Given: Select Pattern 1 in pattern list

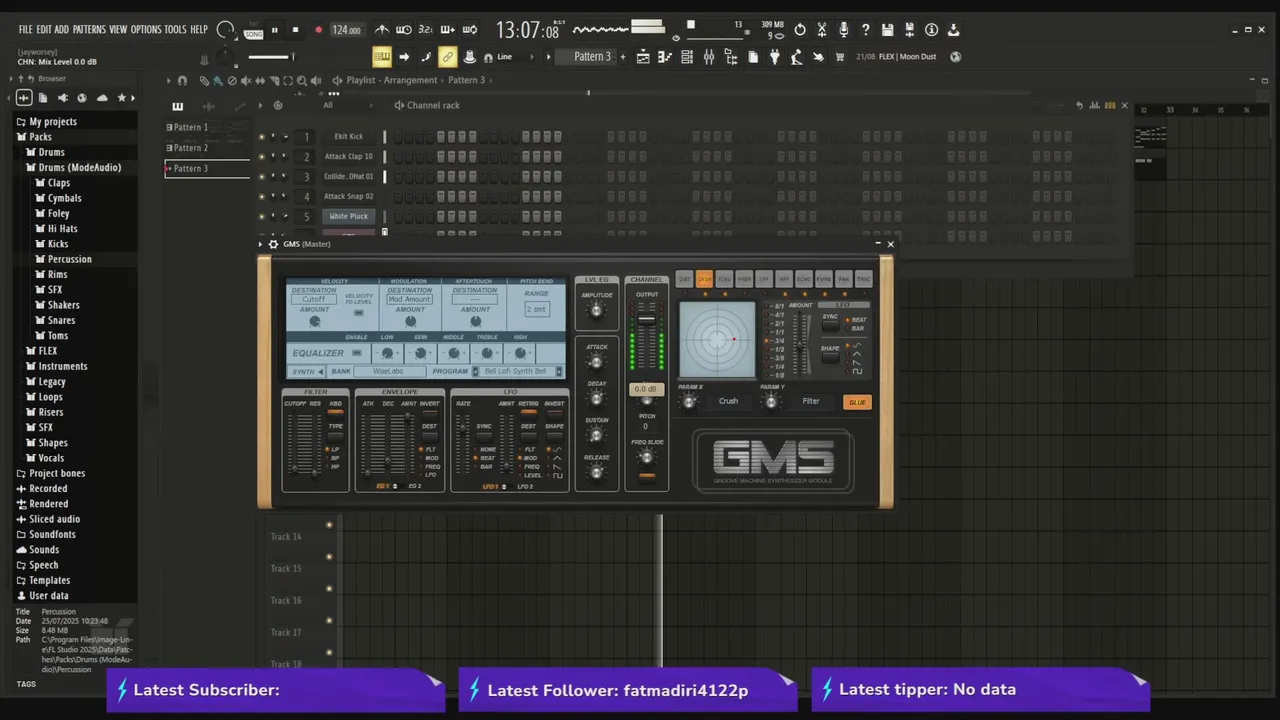Looking at the screenshot, I should [207, 128].
